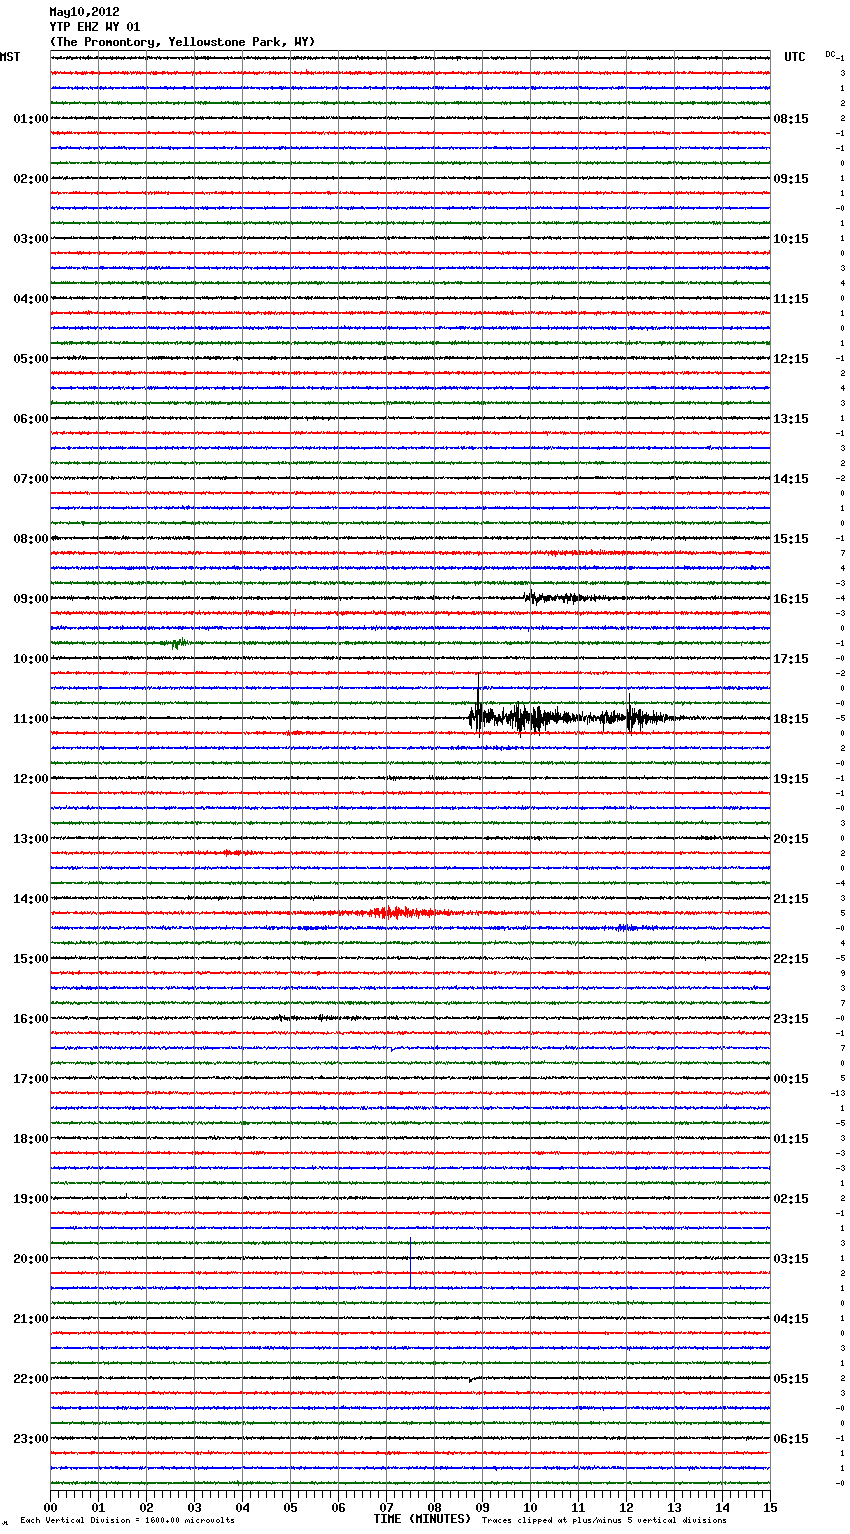Viewport: 850px width, 1534px height.
Task: Click the 14:15 UTC time label
Action: [x=791, y=479]
